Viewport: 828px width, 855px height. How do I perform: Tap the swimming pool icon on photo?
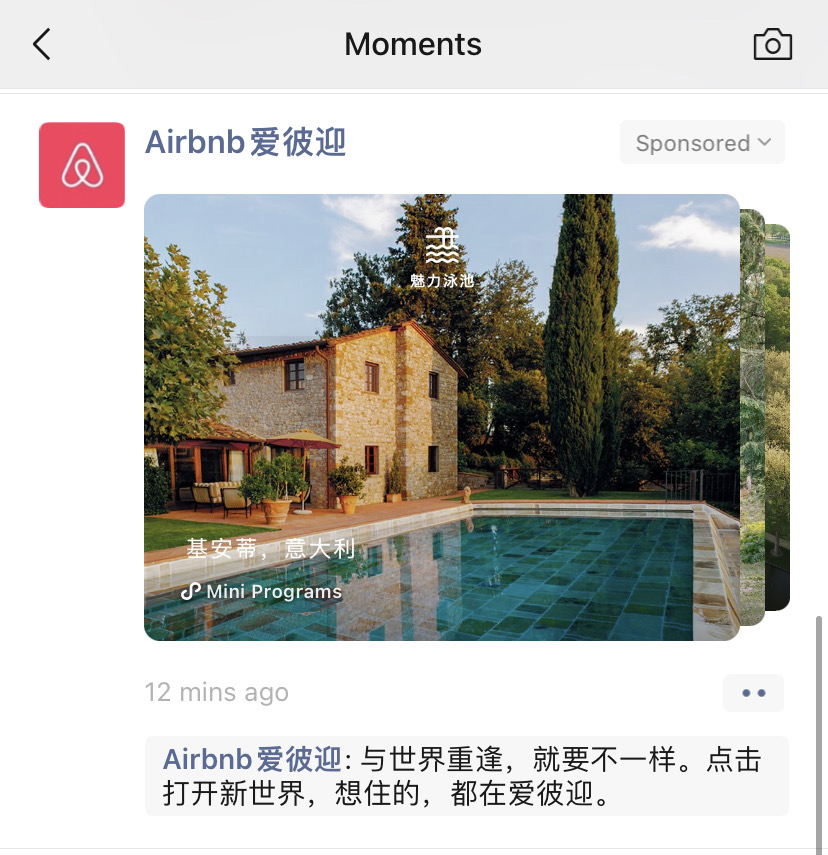(442, 246)
